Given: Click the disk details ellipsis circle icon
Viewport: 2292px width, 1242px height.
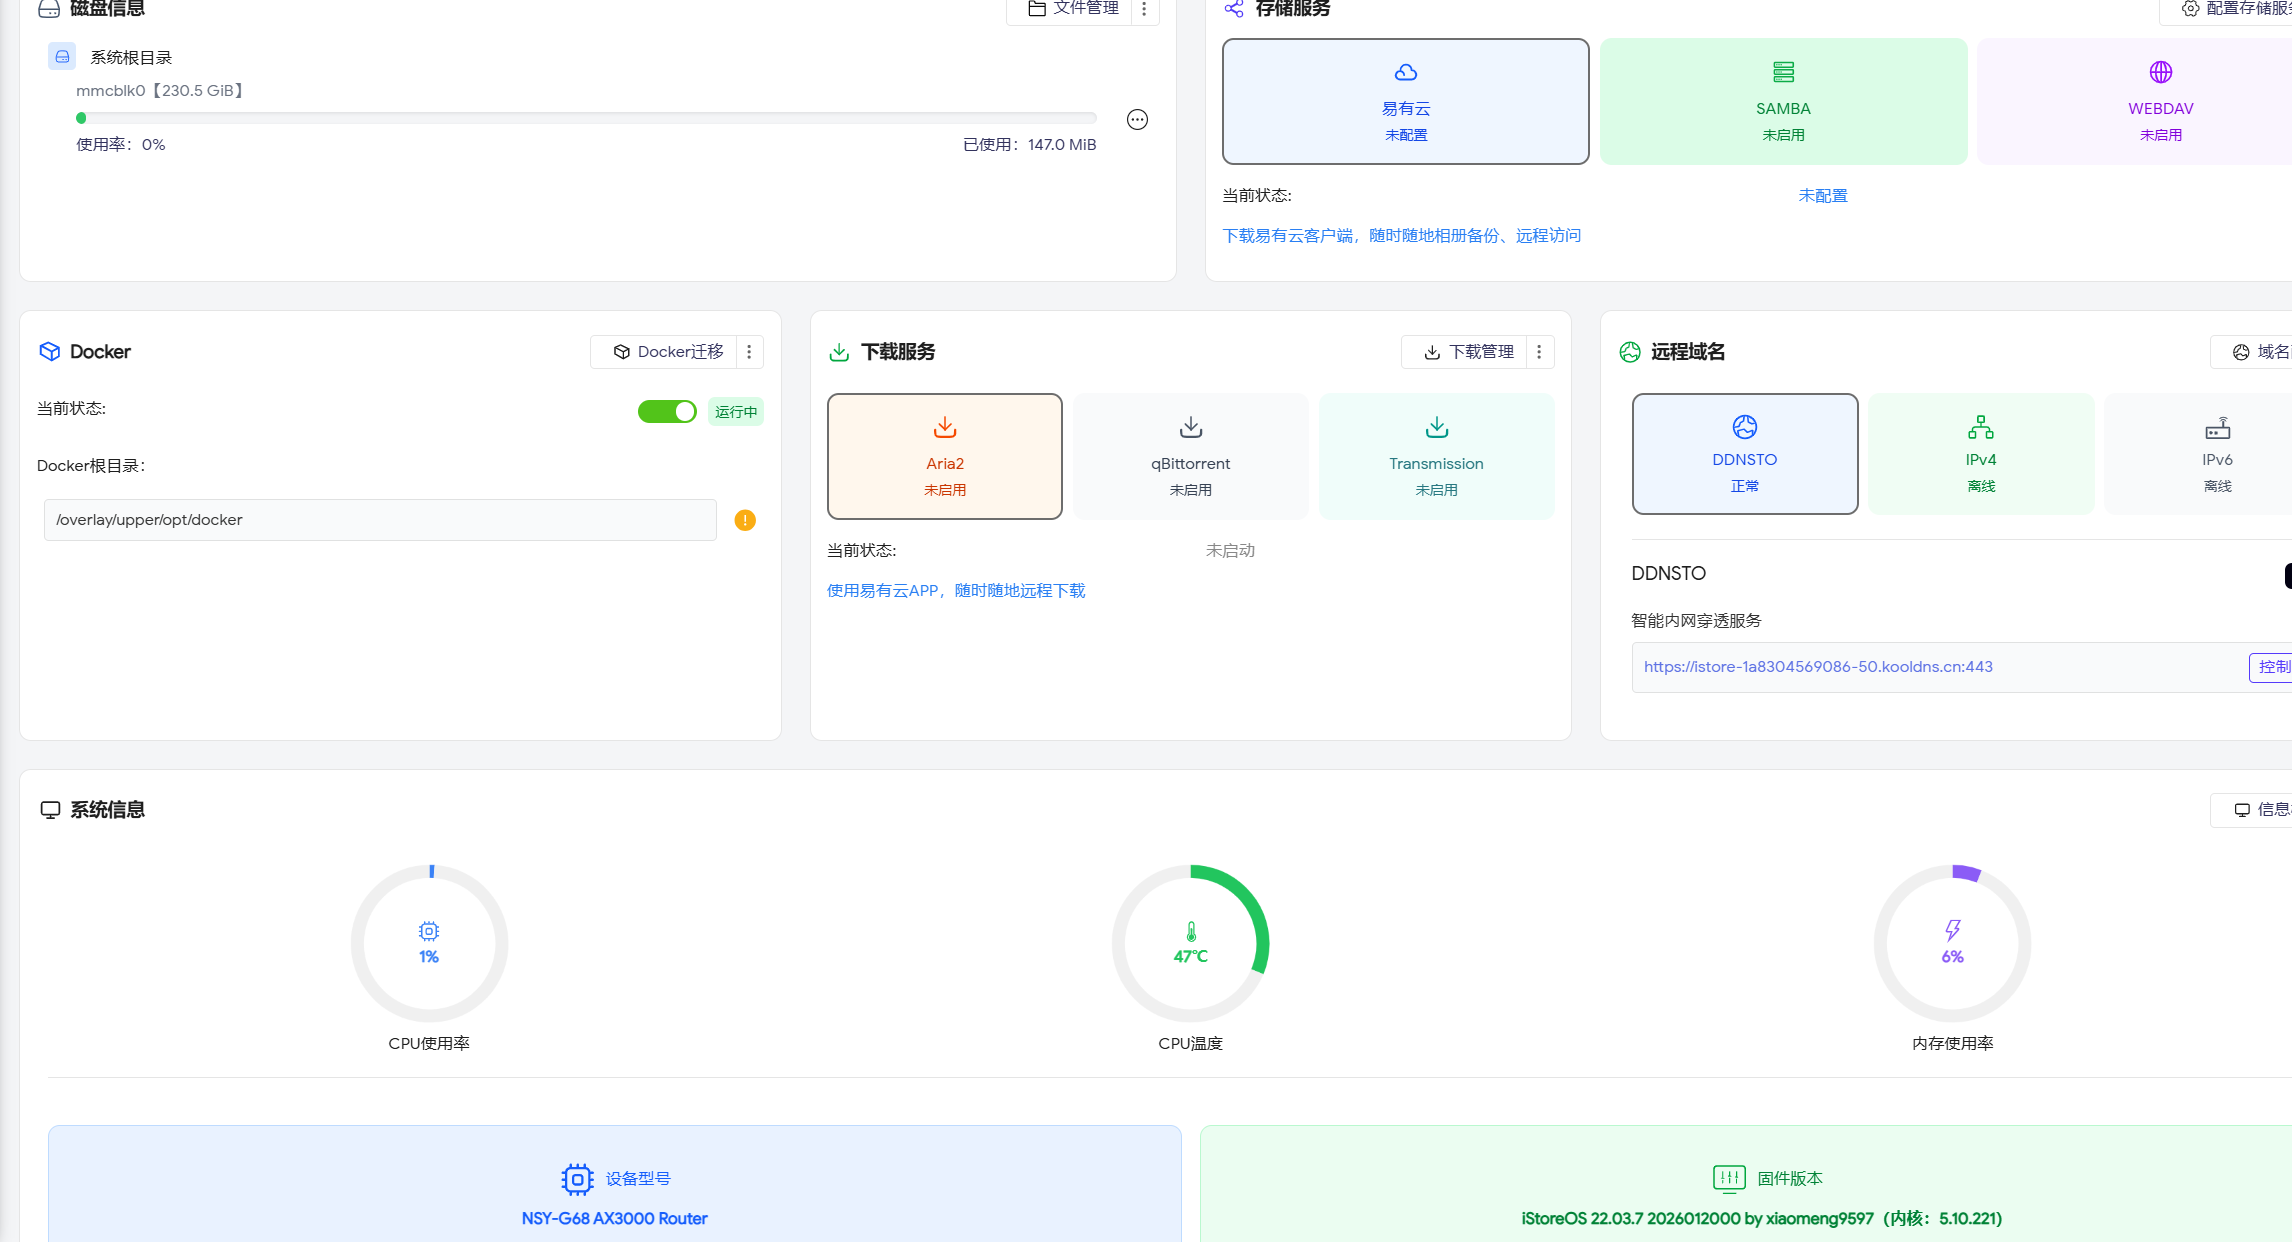Looking at the screenshot, I should tap(1137, 120).
